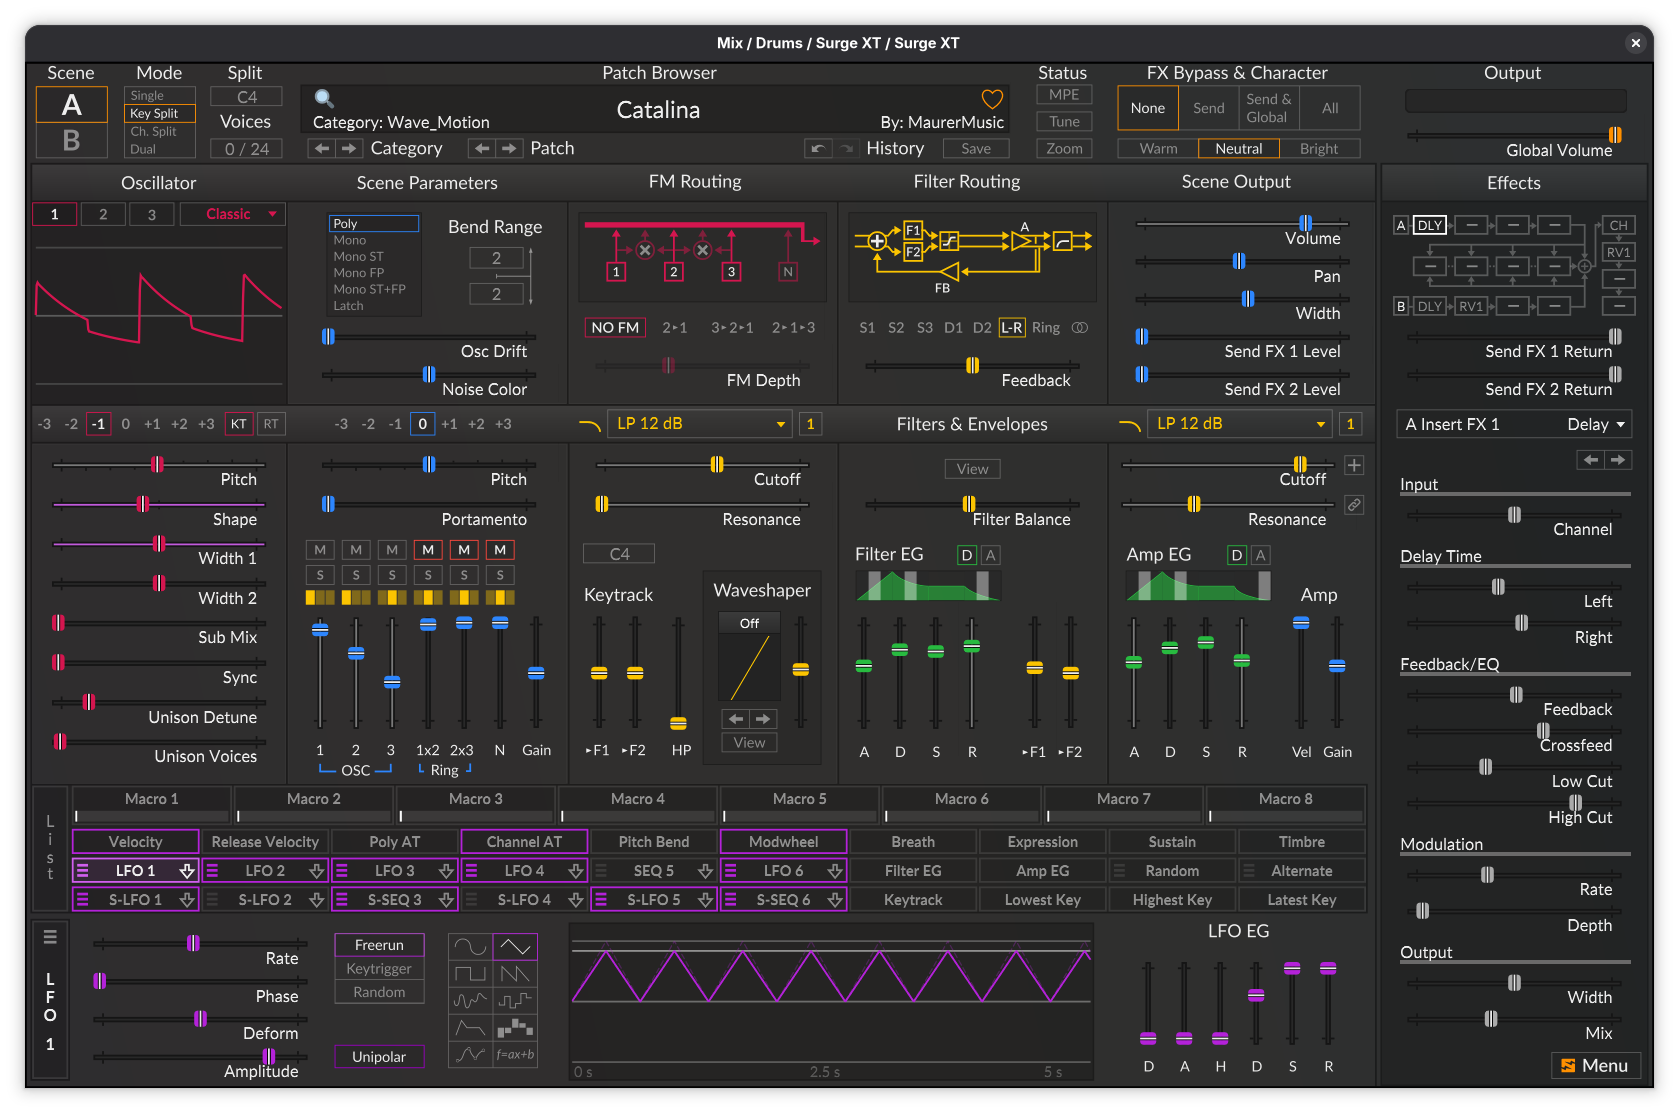
Task: Click the Save patch button
Action: (975, 148)
